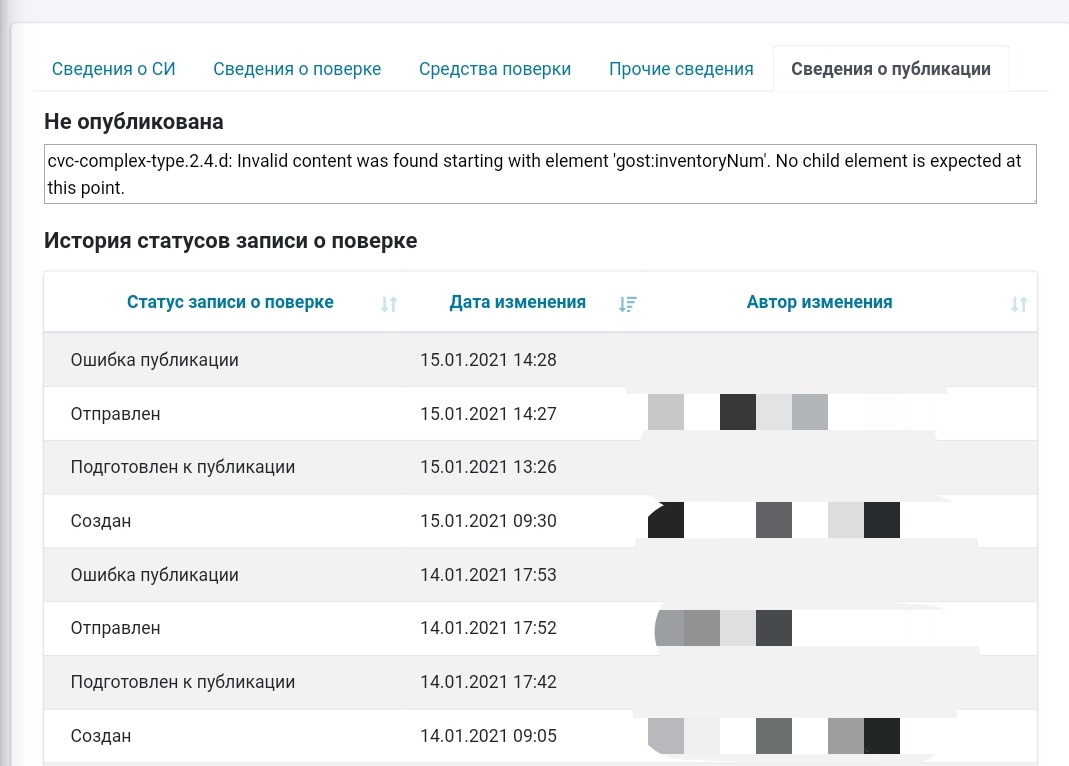The height and width of the screenshot is (766, 1069).
Task: Click sort icon for Статус записи о поверке
Action: click(389, 304)
